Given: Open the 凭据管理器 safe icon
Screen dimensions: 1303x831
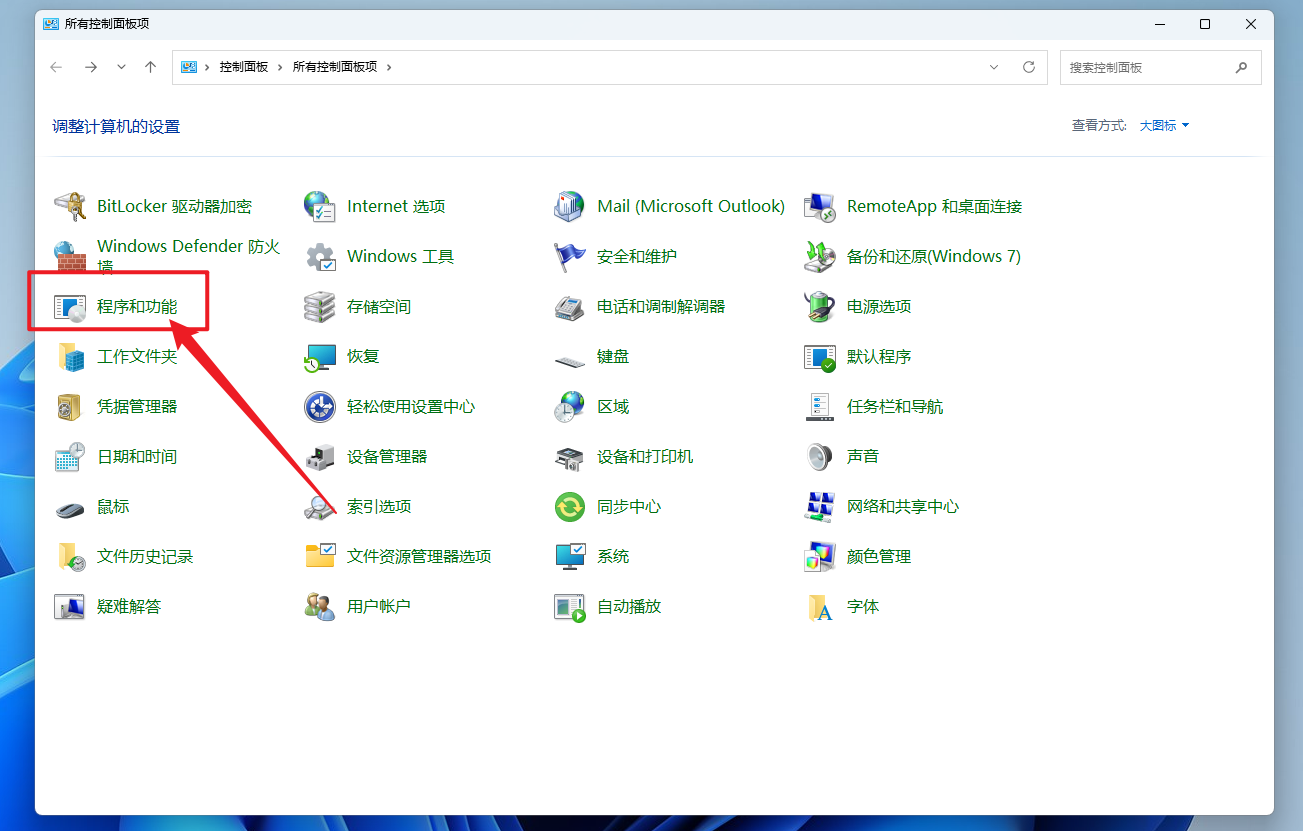Looking at the screenshot, I should click(x=70, y=407).
